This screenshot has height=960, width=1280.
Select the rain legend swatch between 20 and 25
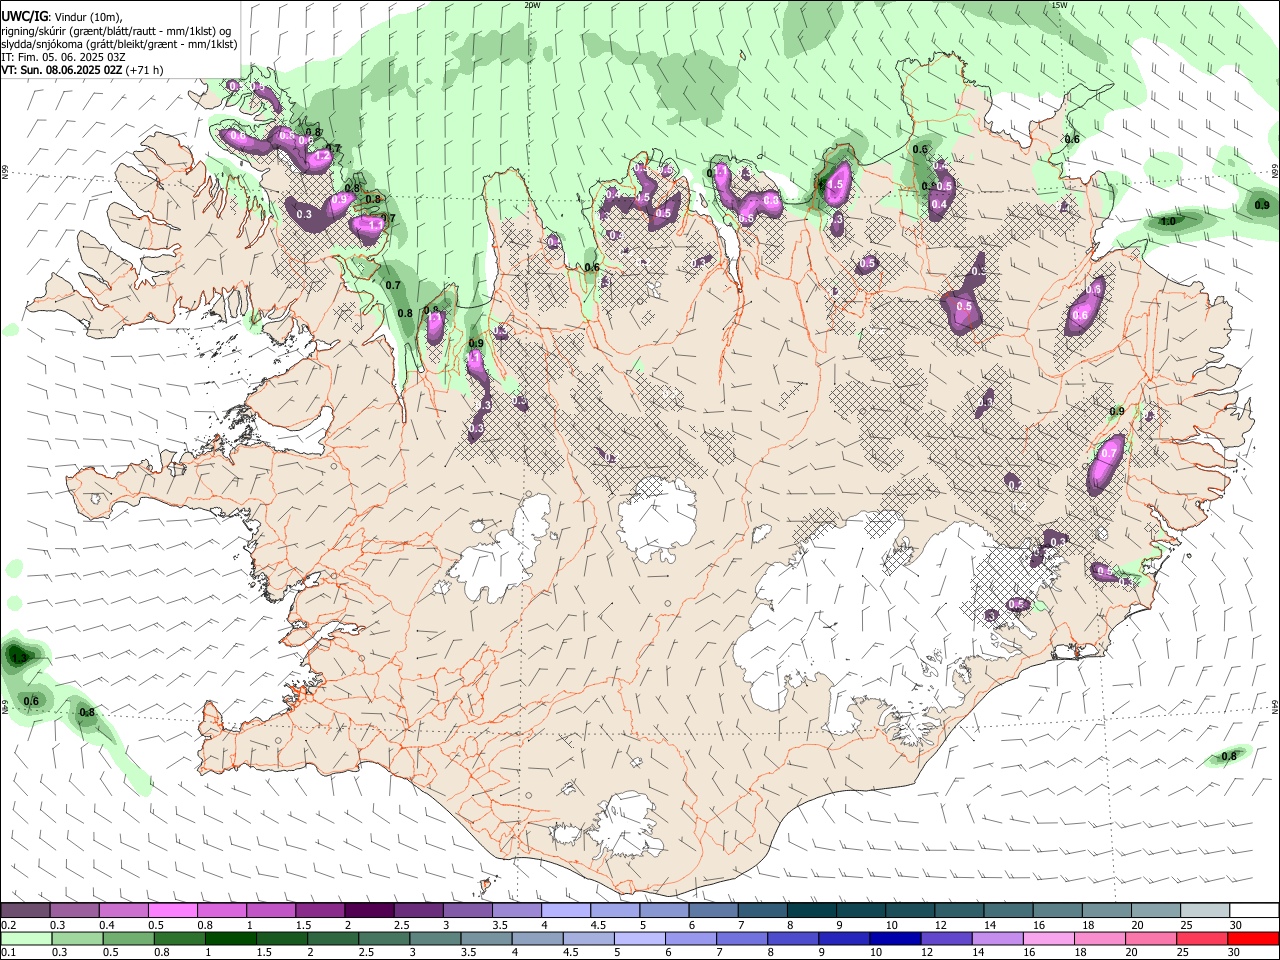[x=1149, y=939]
